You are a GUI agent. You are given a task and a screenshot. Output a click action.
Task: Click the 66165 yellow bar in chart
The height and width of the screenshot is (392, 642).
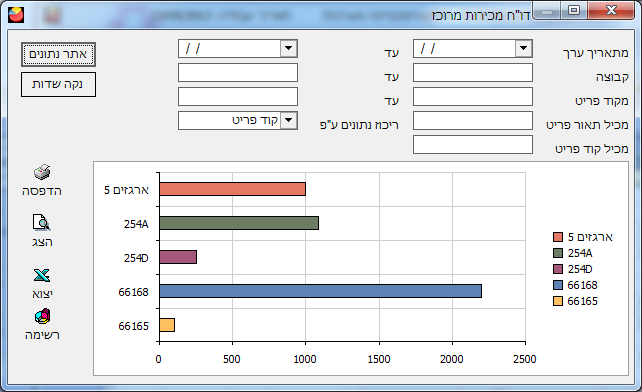(x=167, y=325)
